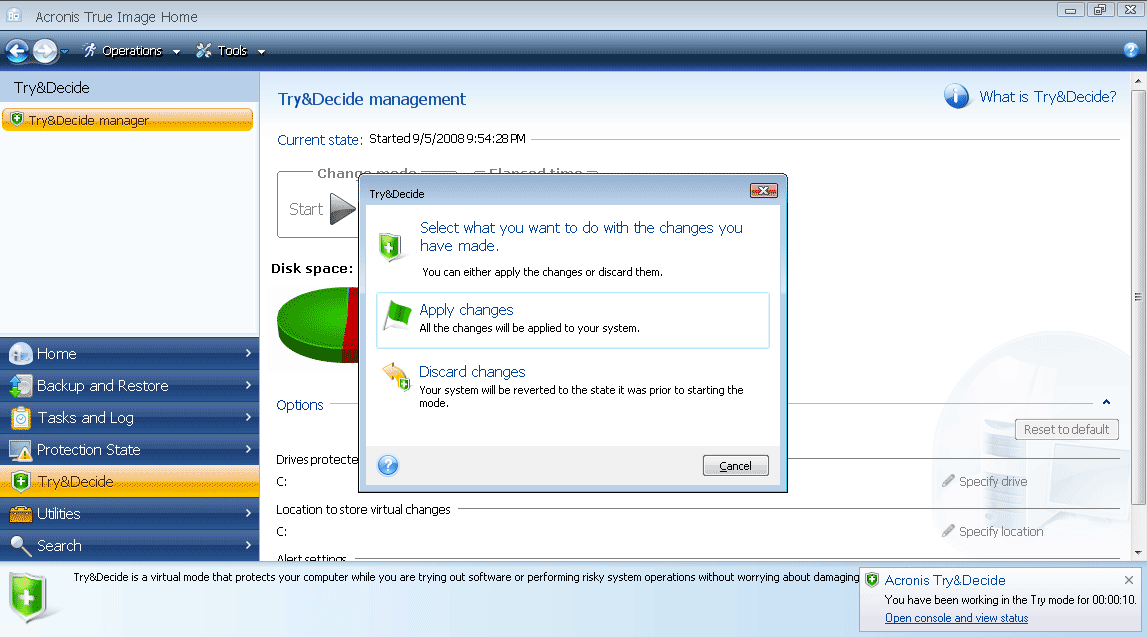Click the disk space pie chart
This screenshot has height=637, width=1147.
[318, 323]
